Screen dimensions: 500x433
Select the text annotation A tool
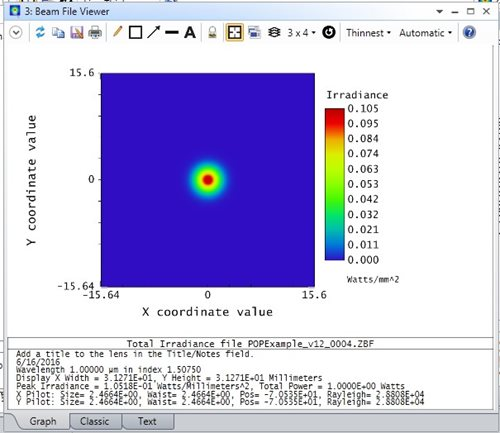(190, 33)
